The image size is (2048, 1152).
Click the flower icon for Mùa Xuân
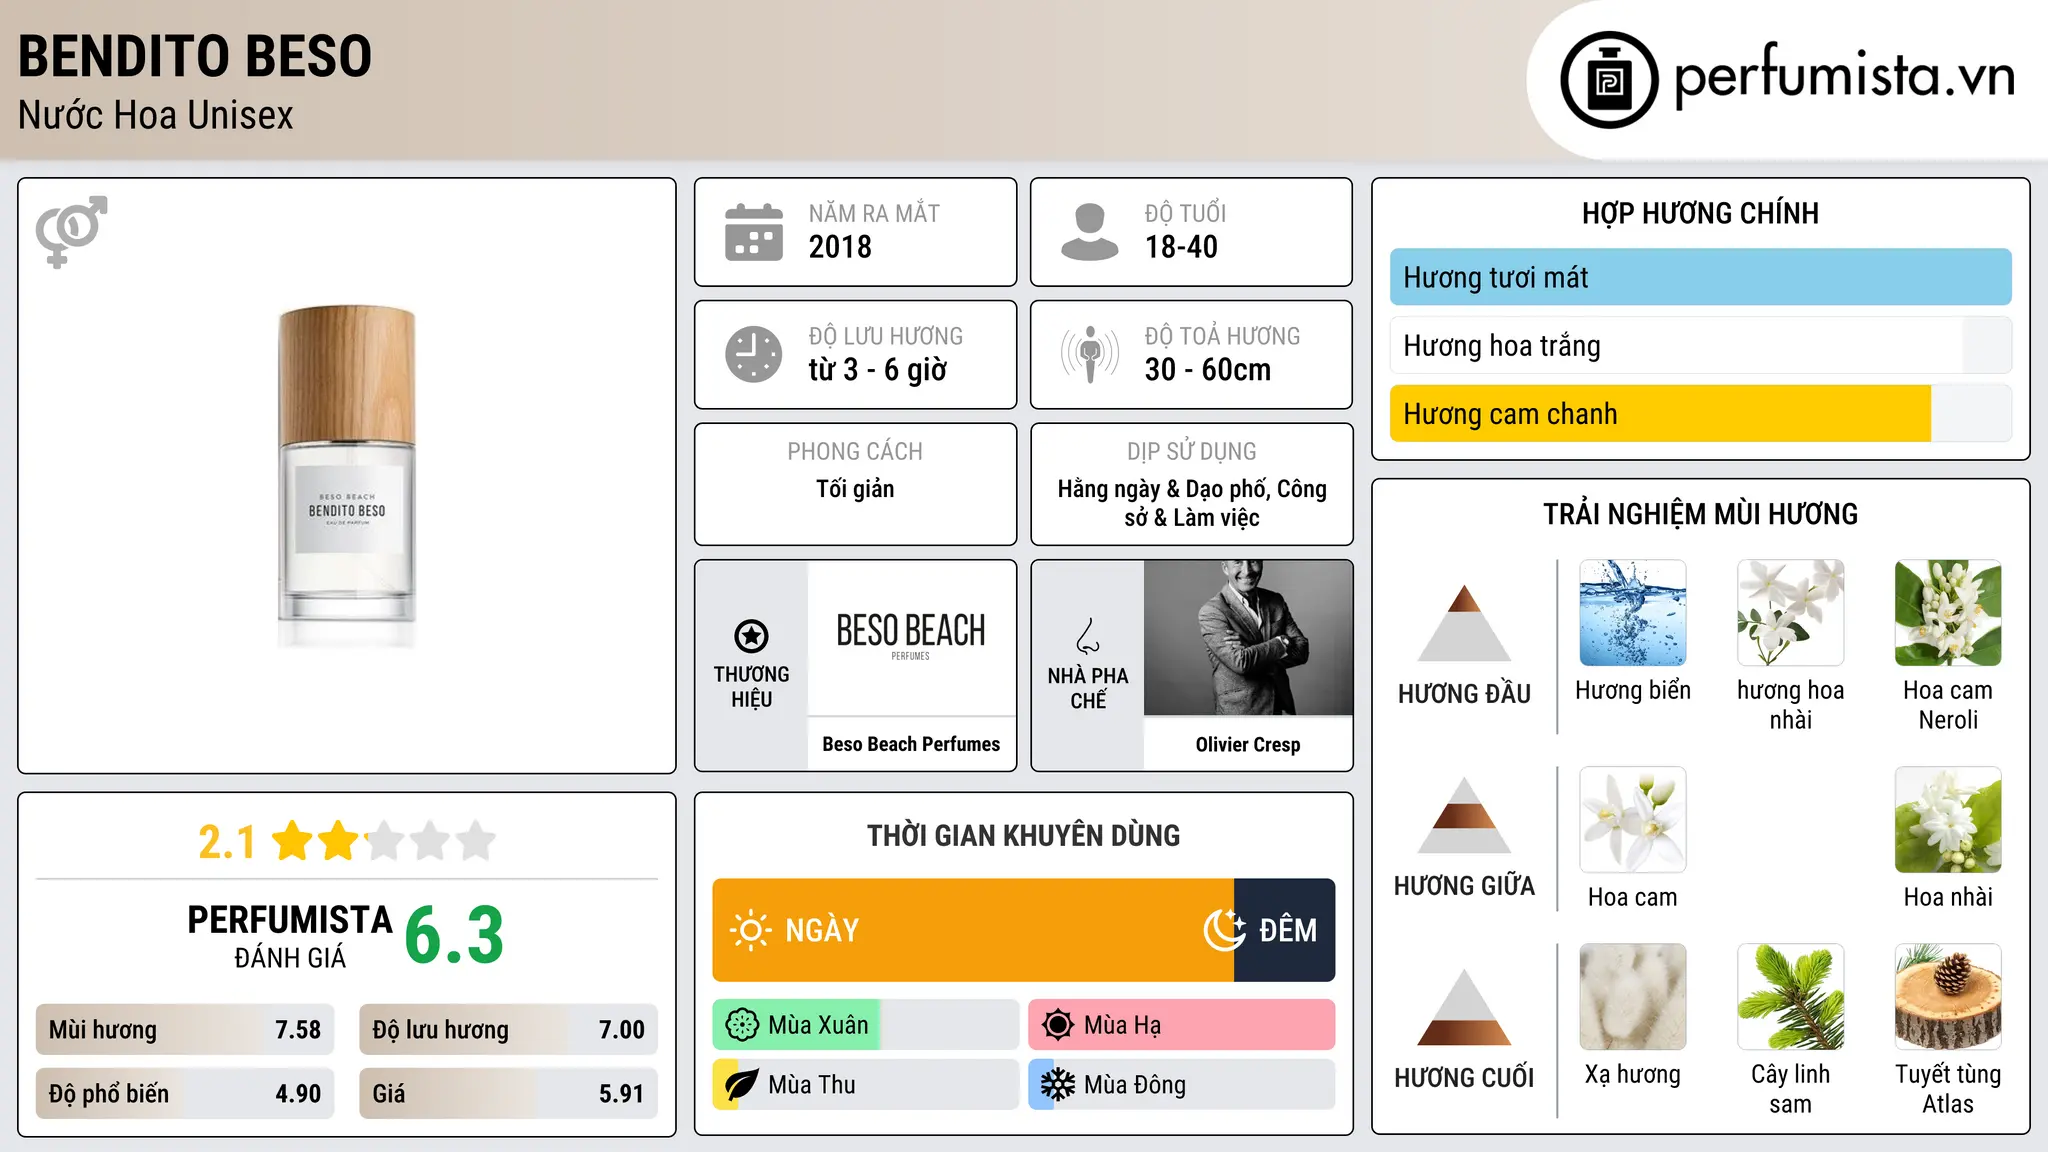point(742,1025)
